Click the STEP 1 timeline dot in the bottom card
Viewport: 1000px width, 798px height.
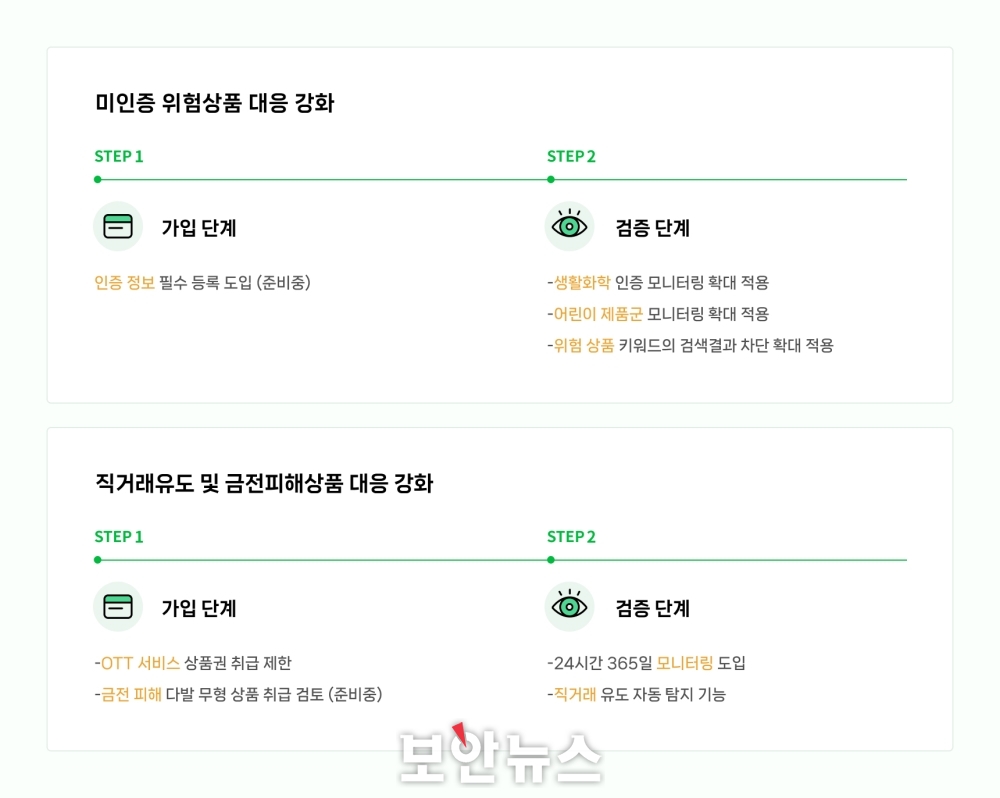point(98,560)
